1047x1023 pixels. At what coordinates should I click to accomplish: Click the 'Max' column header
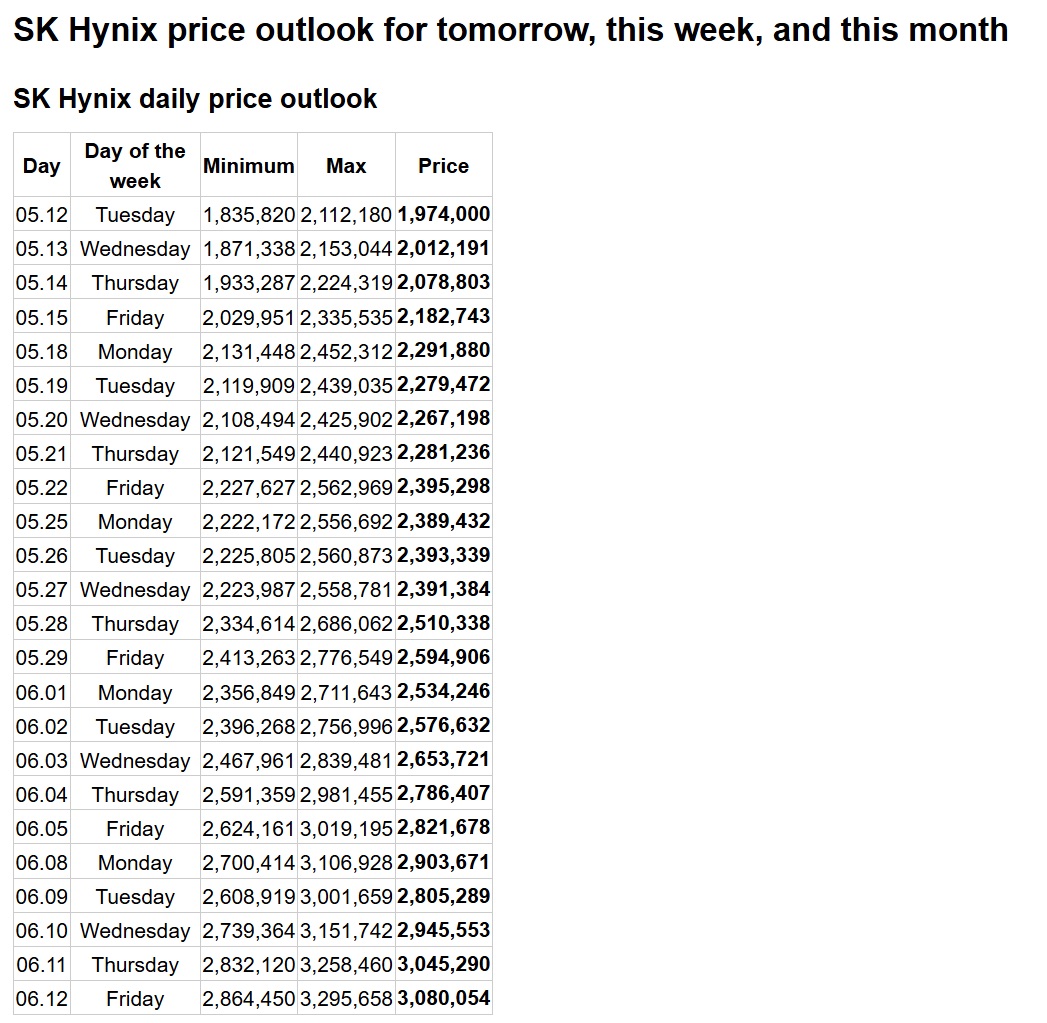point(346,166)
